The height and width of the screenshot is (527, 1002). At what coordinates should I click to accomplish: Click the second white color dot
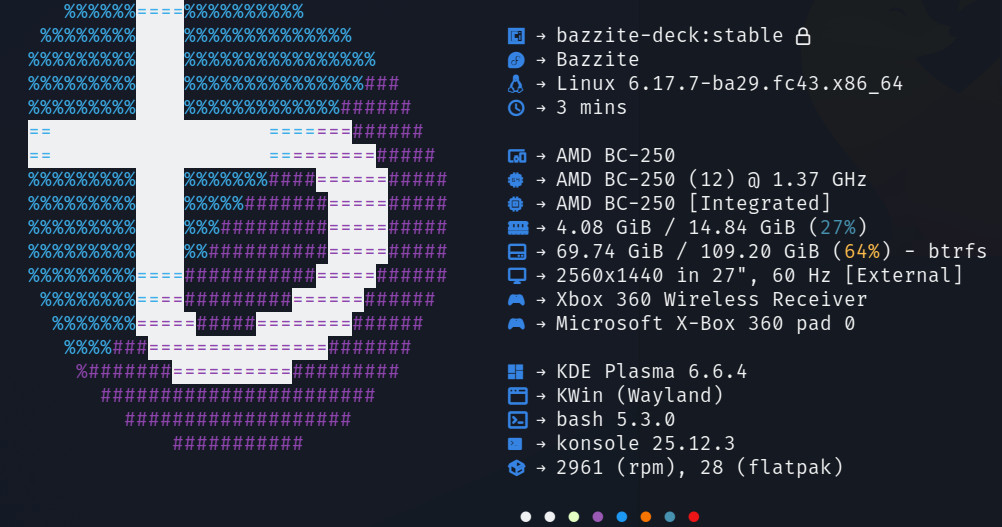click(x=550, y=517)
